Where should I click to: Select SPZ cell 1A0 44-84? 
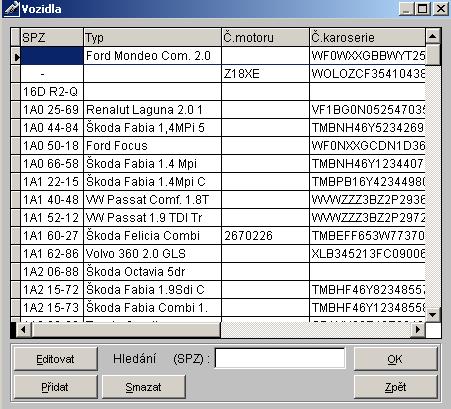point(52,128)
